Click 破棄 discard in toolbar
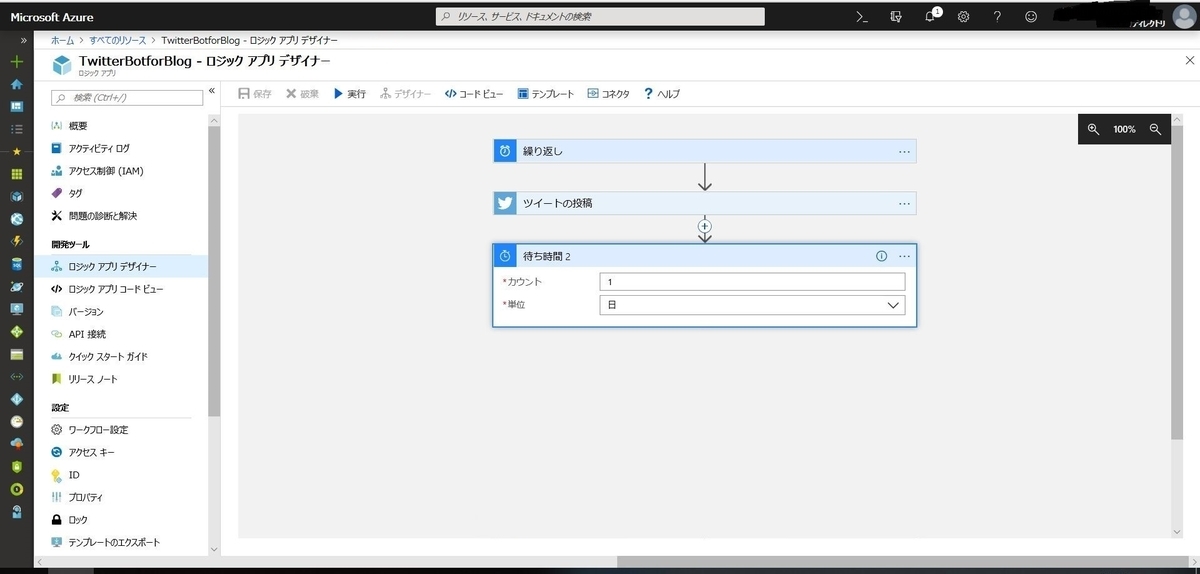Image resolution: width=1200 pixels, height=574 pixels. pos(302,93)
